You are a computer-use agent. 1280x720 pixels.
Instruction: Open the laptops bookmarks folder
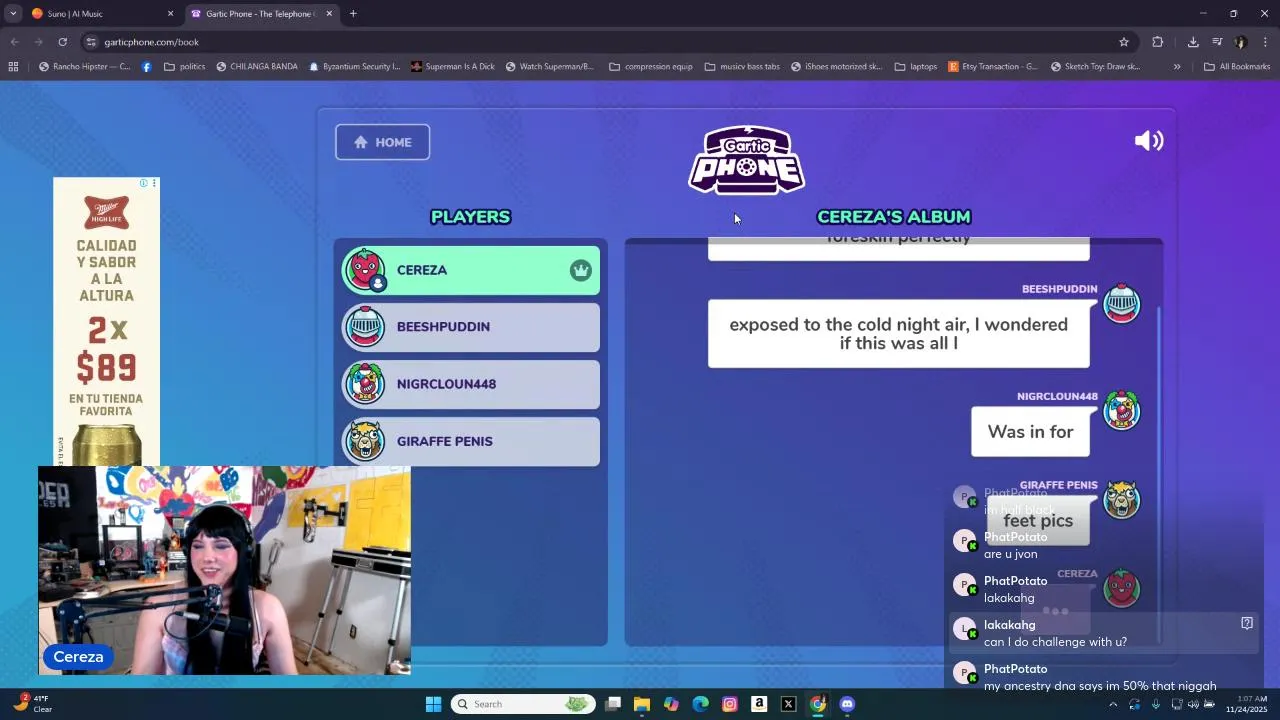pos(916,67)
